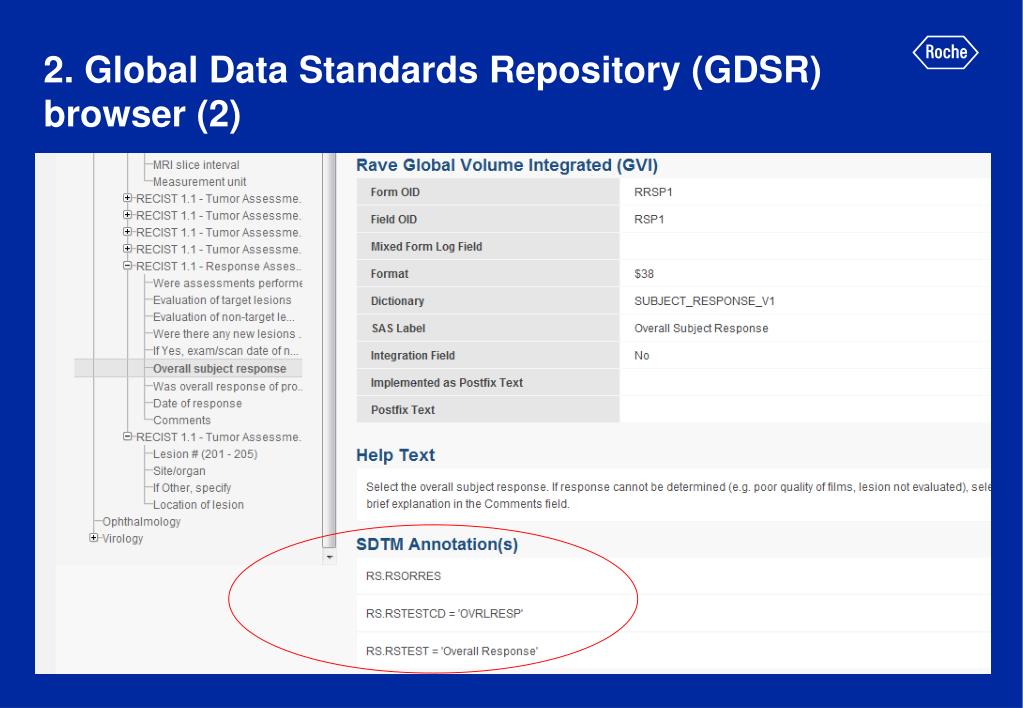1023x708 pixels.
Task: Select Were assessments performe tree row
Action: click(227, 283)
